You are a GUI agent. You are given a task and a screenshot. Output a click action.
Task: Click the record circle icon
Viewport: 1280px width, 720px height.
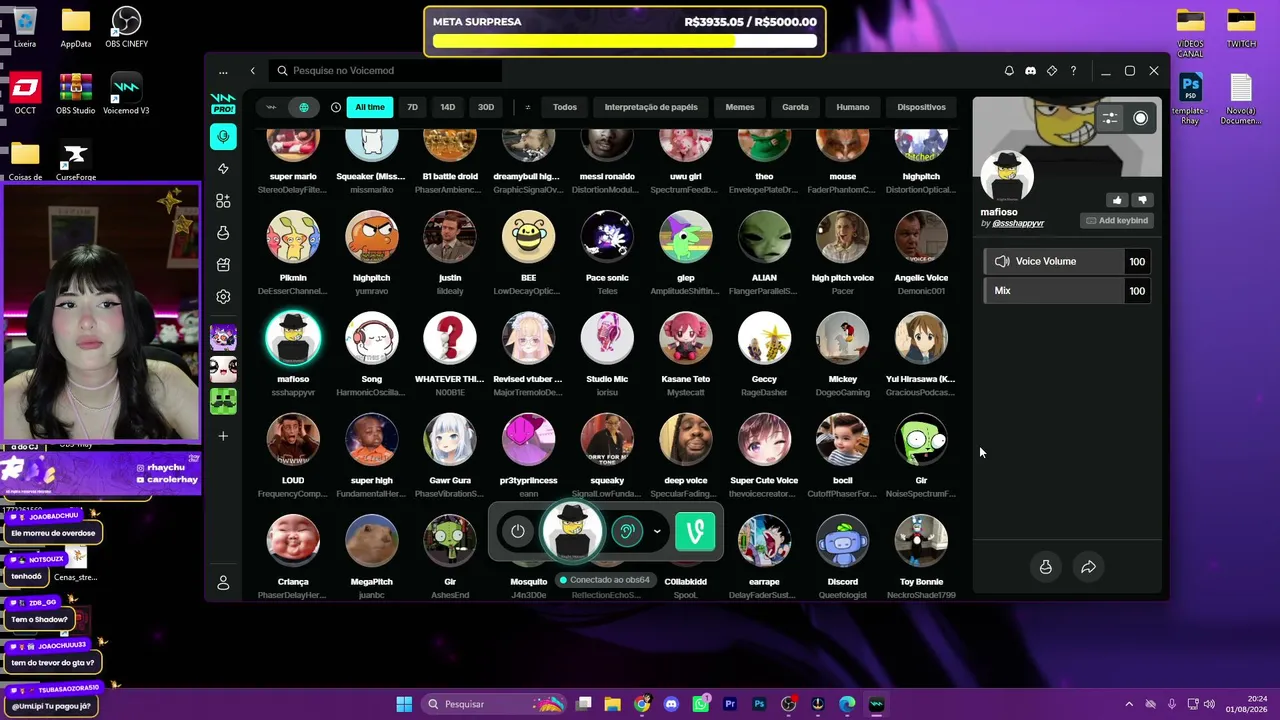tap(1140, 118)
